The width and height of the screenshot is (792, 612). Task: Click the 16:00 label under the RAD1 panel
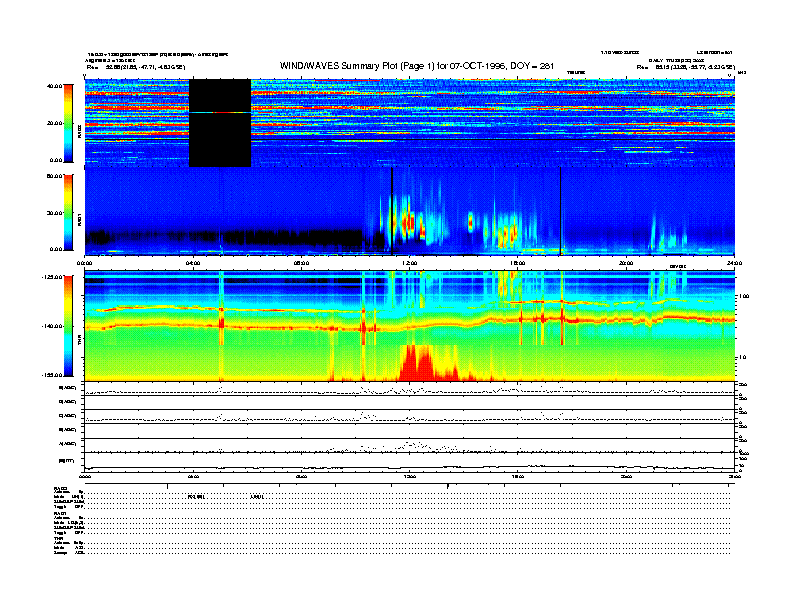tap(517, 263)
